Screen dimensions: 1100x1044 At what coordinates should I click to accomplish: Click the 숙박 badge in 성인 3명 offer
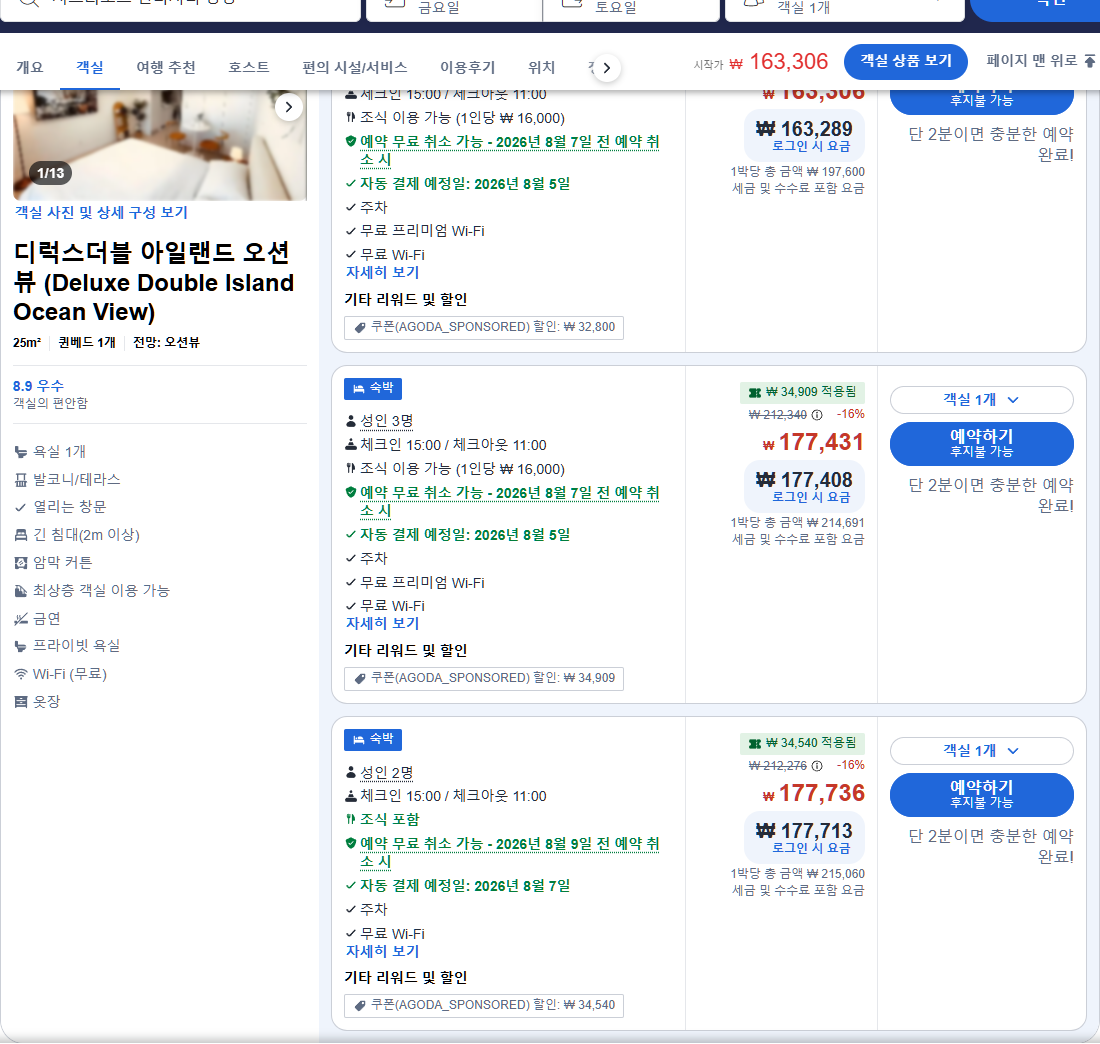[x=373, y=389]
